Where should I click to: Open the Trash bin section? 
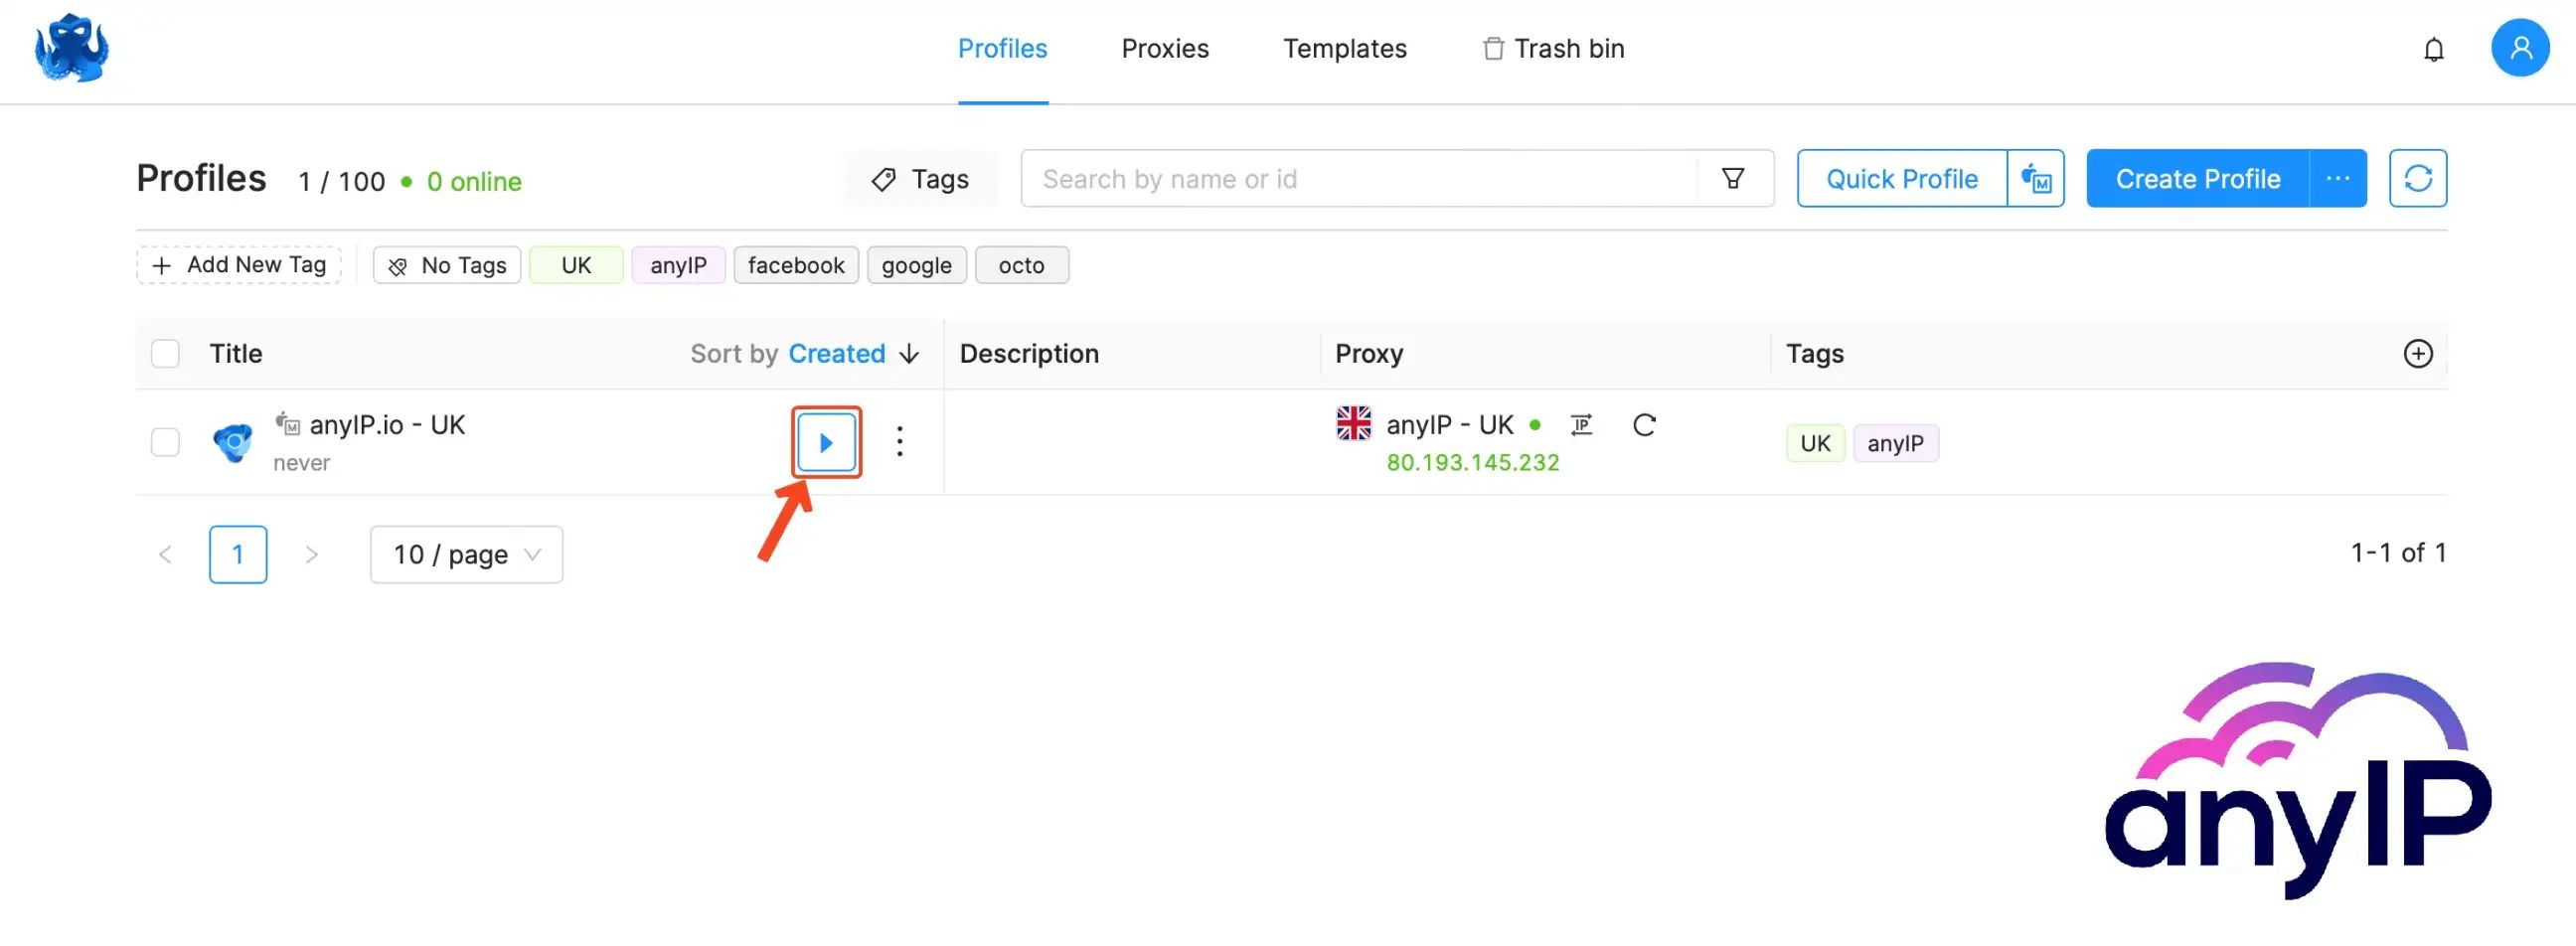1551,48
